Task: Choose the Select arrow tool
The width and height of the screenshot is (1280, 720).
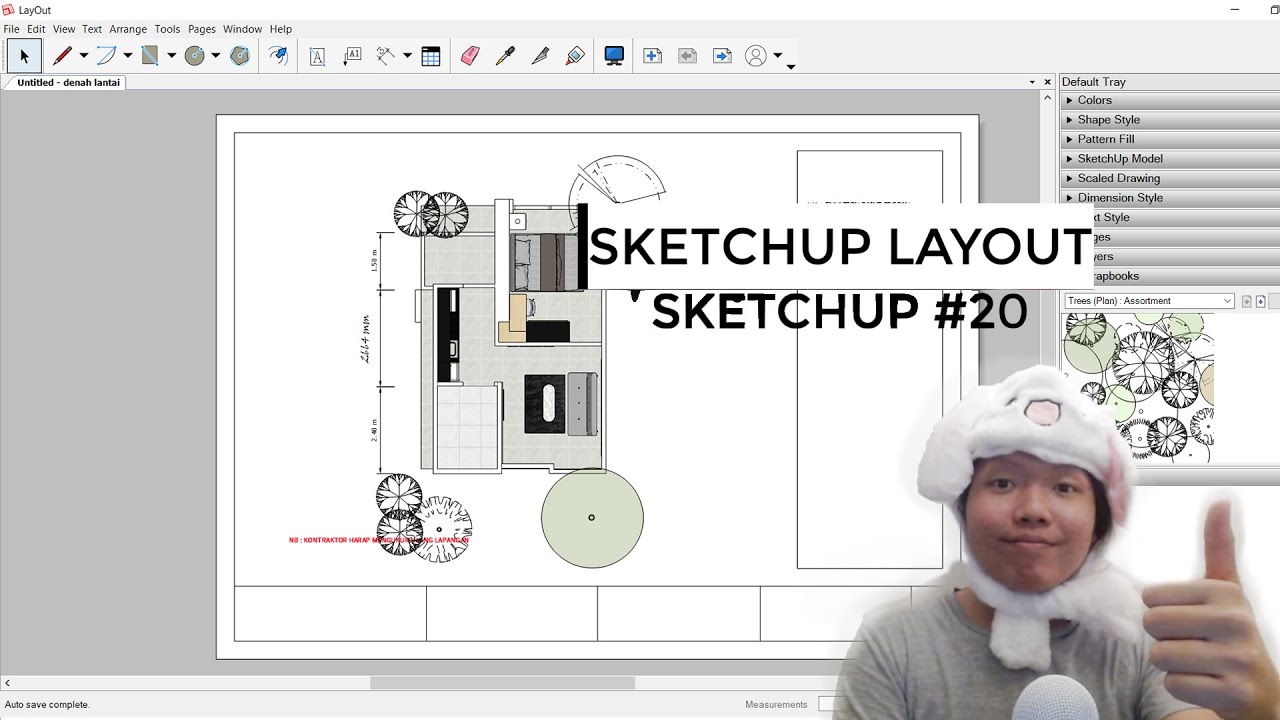Action: 24,57
